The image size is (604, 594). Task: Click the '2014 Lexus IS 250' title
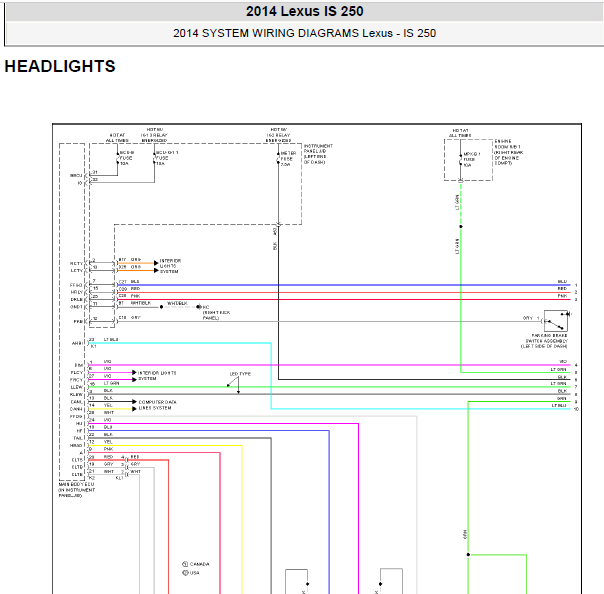[x=304, y=11]
